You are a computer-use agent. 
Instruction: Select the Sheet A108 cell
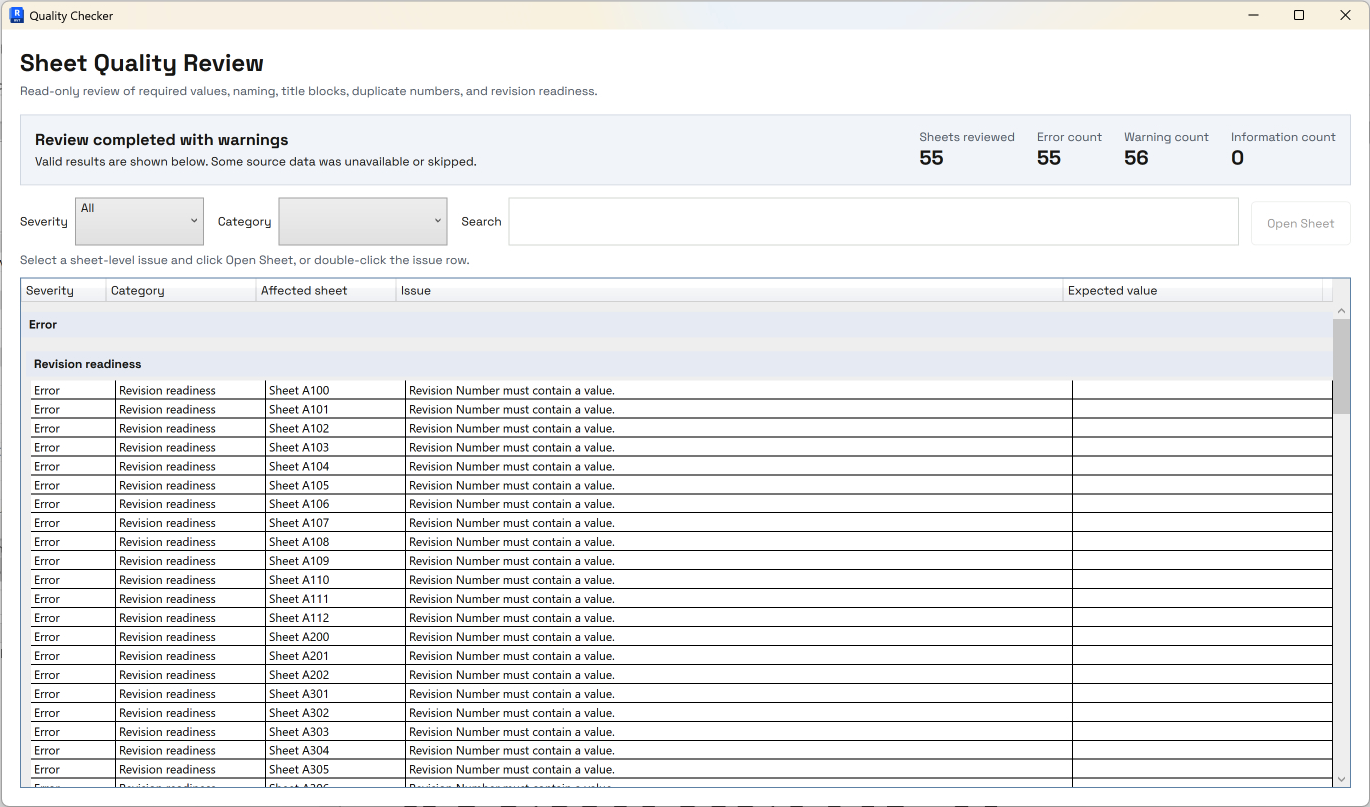coord(335,542)
